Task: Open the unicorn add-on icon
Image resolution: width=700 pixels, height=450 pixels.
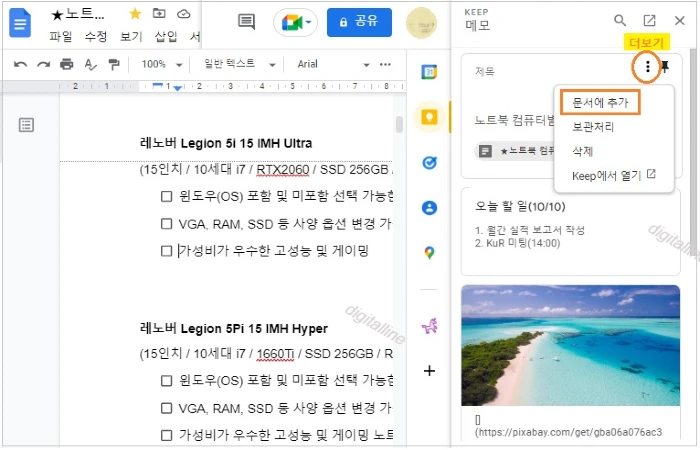Action: 429,325
